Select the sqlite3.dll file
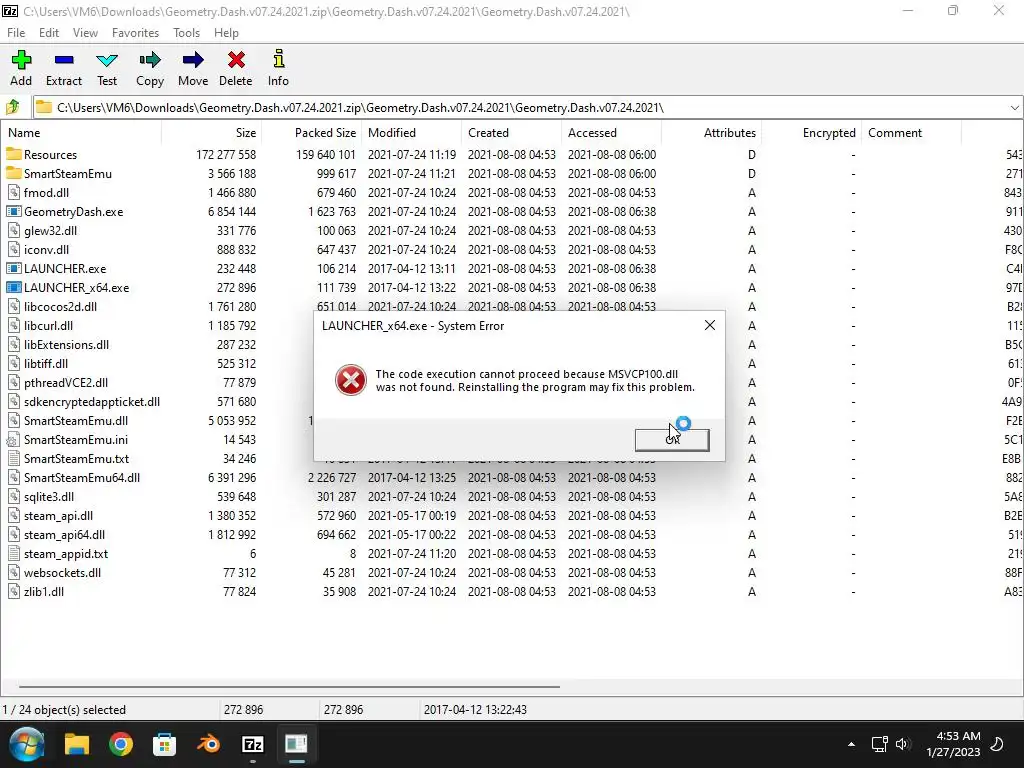The height and width of the screenshot is (768, 1024). 49,496
